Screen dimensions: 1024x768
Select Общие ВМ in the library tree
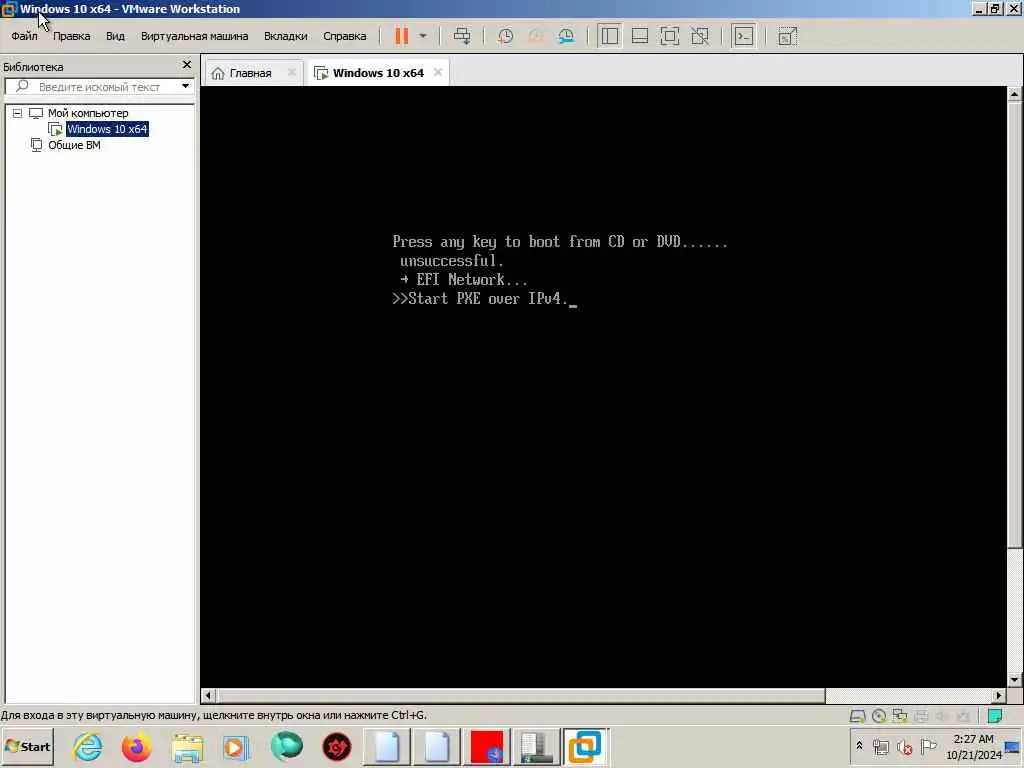74,145
